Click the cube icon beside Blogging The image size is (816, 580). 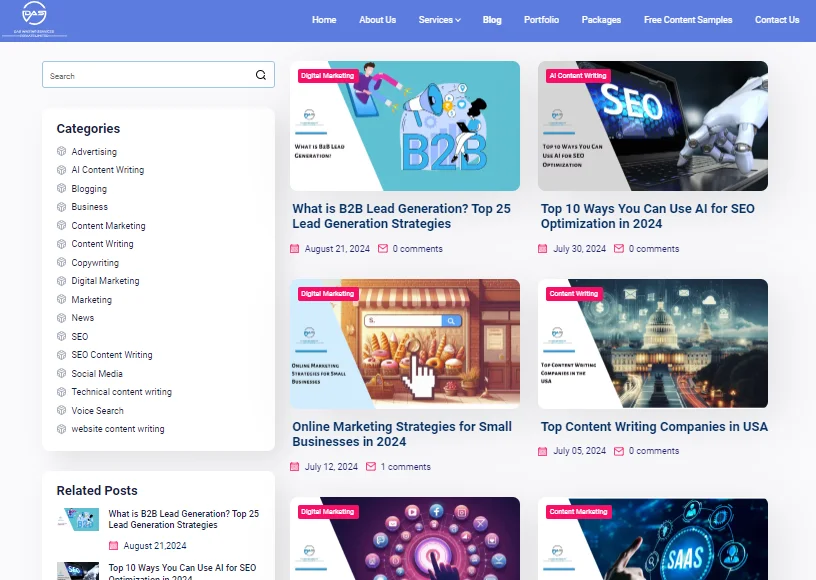[61, 188]
